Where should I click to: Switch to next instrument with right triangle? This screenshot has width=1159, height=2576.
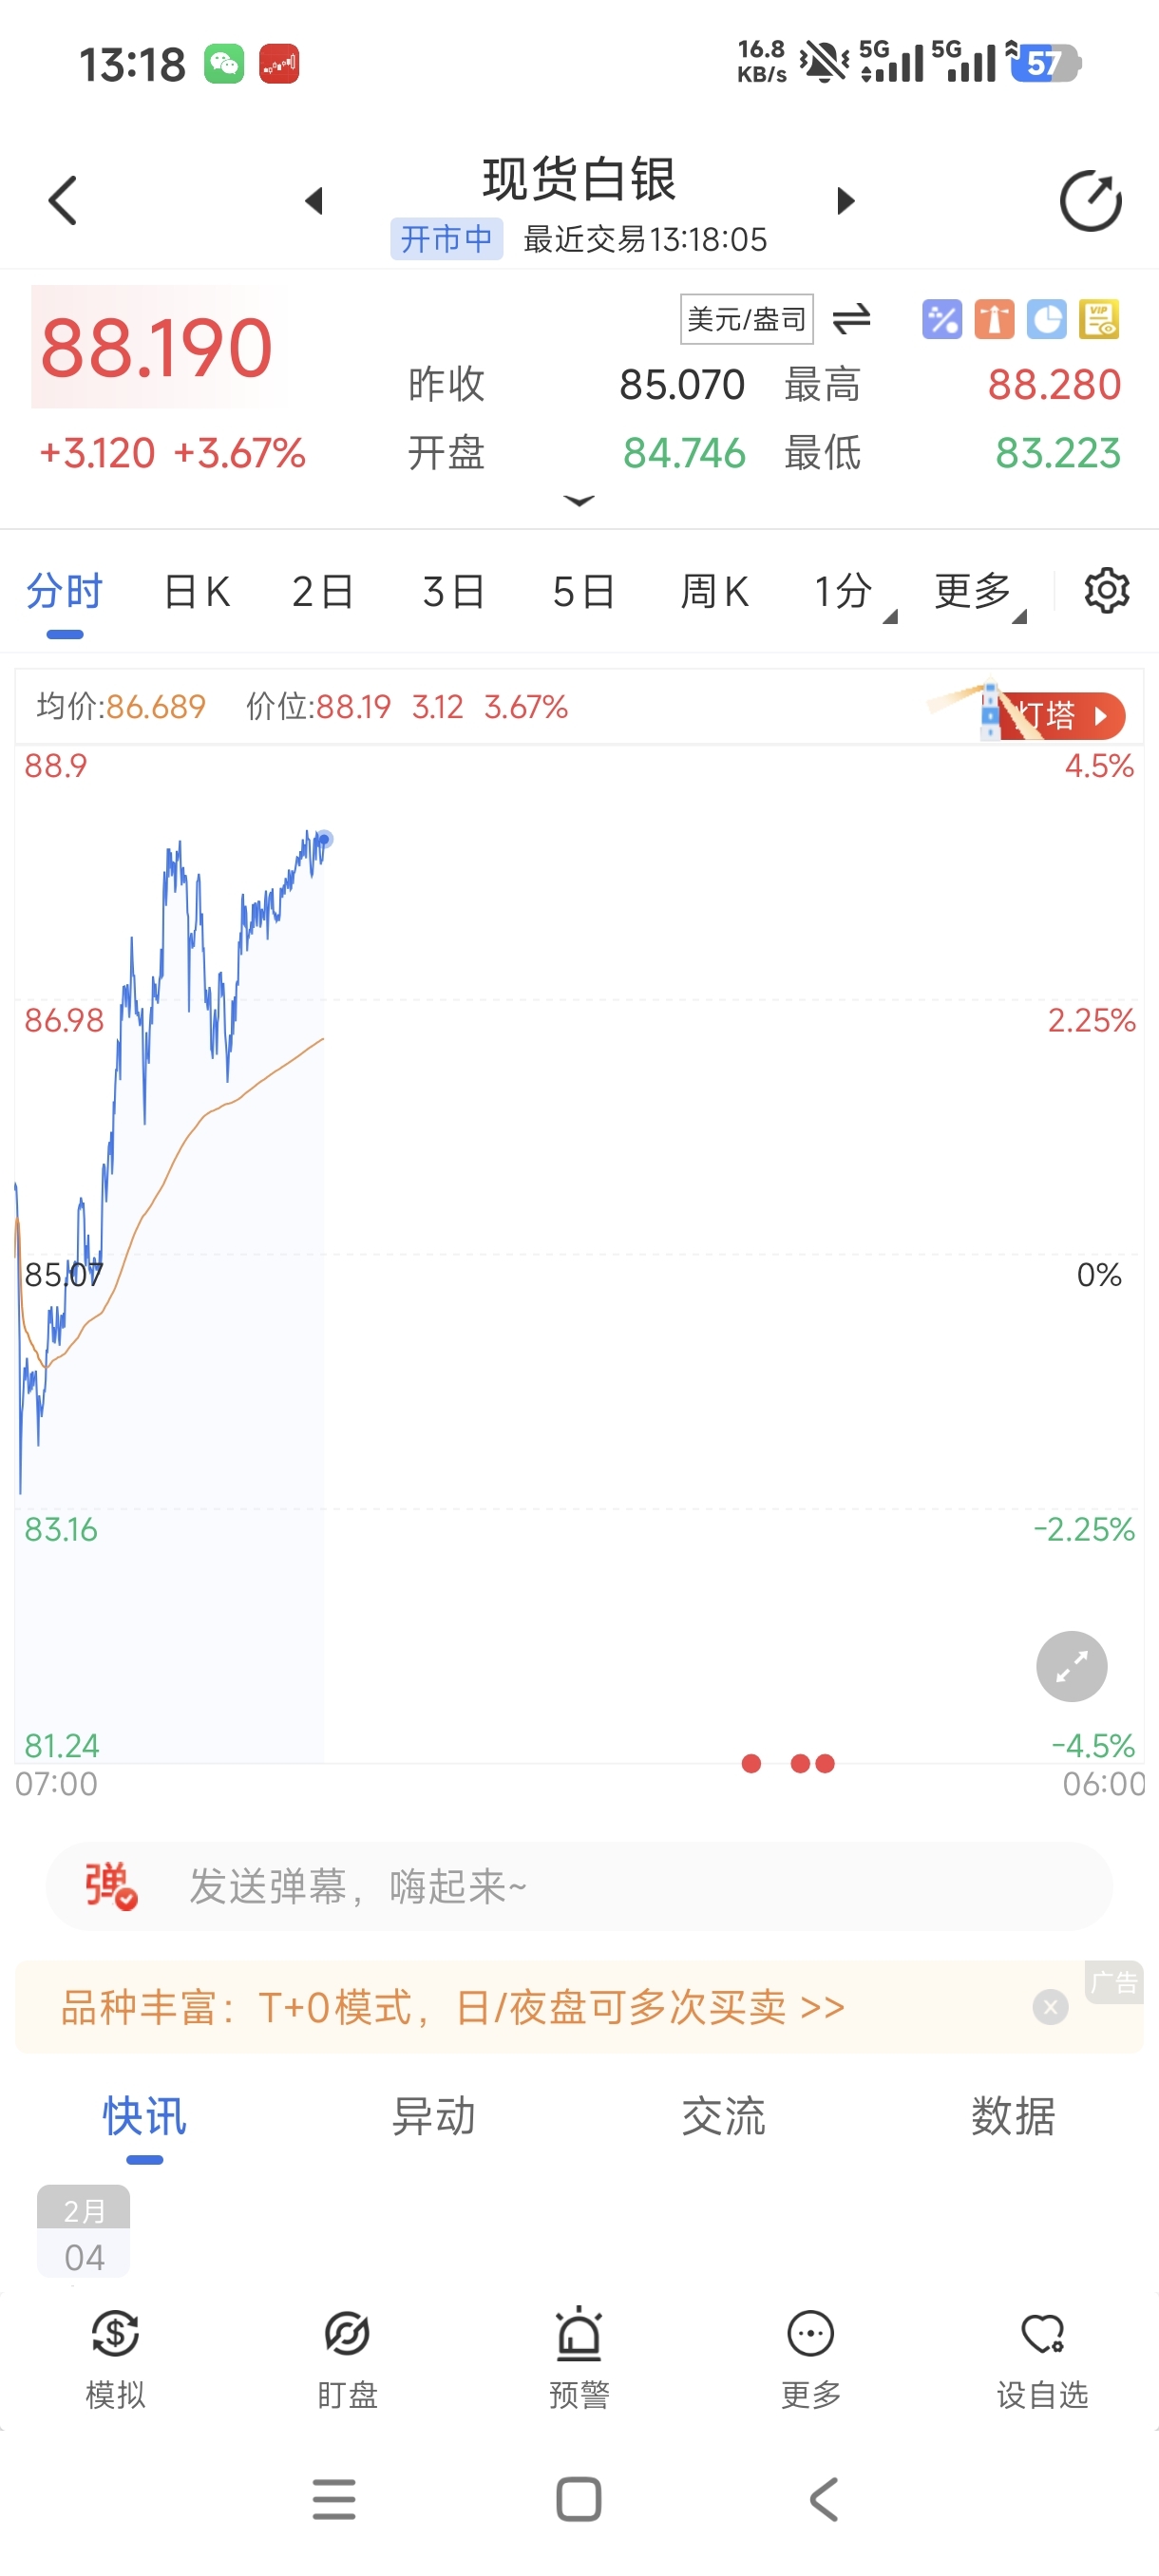pos(846,201)
